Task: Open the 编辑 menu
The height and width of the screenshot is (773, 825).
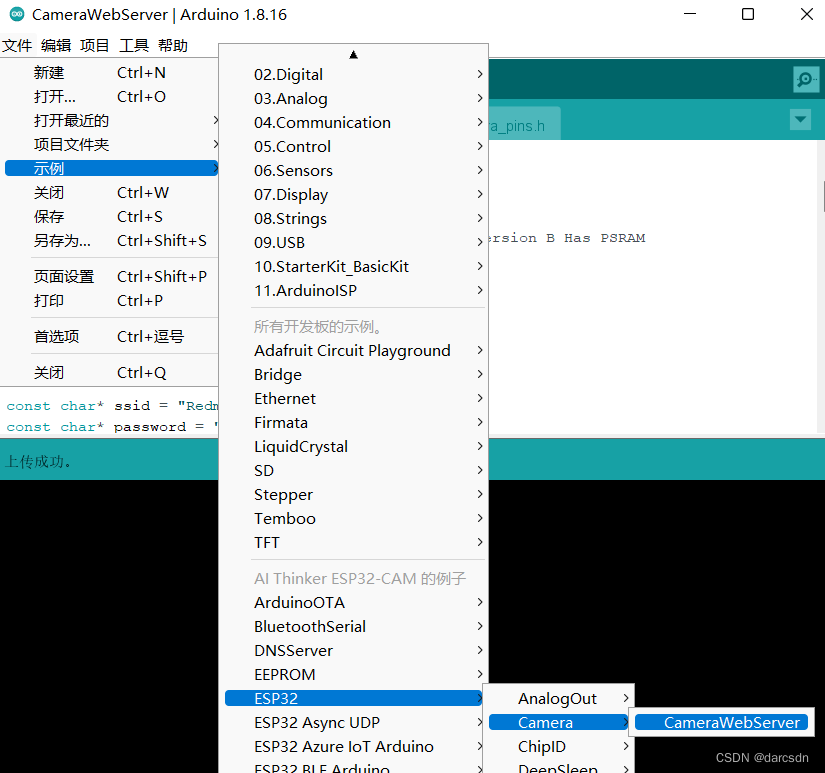Action: pyautogui.click(x=56, y=46)
